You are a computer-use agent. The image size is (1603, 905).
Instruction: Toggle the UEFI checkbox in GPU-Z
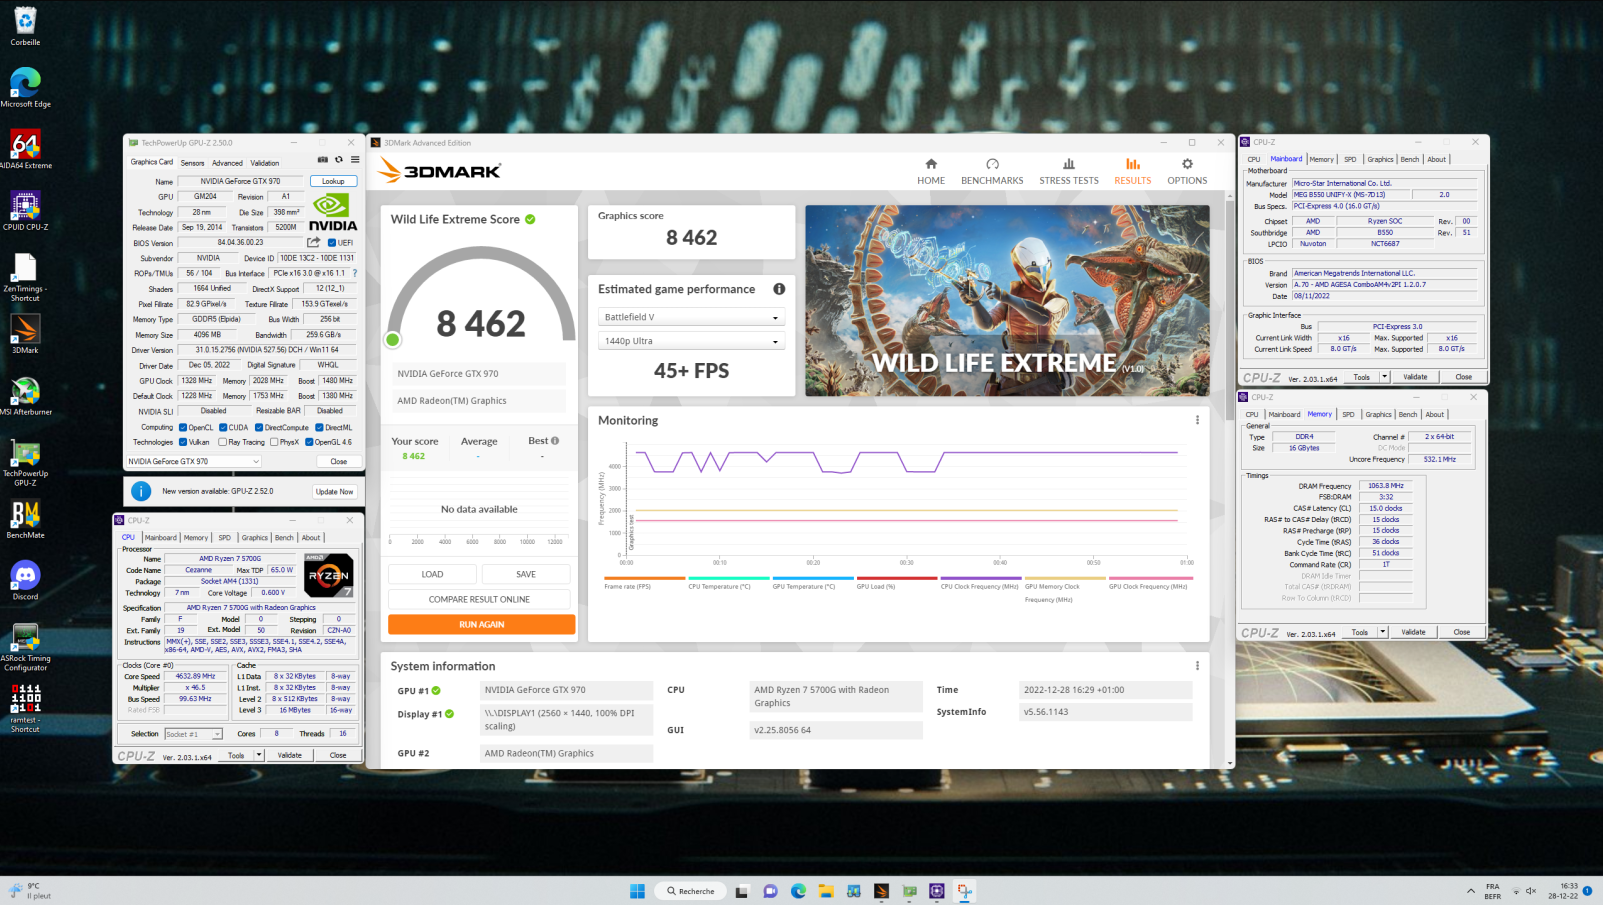(332, 243)
